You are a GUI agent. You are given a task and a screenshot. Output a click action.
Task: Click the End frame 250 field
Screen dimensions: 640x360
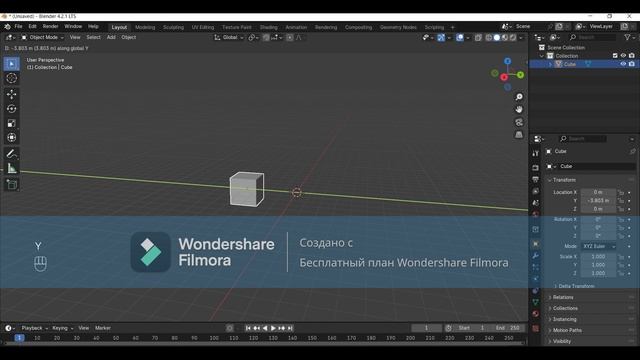(507, 328)
